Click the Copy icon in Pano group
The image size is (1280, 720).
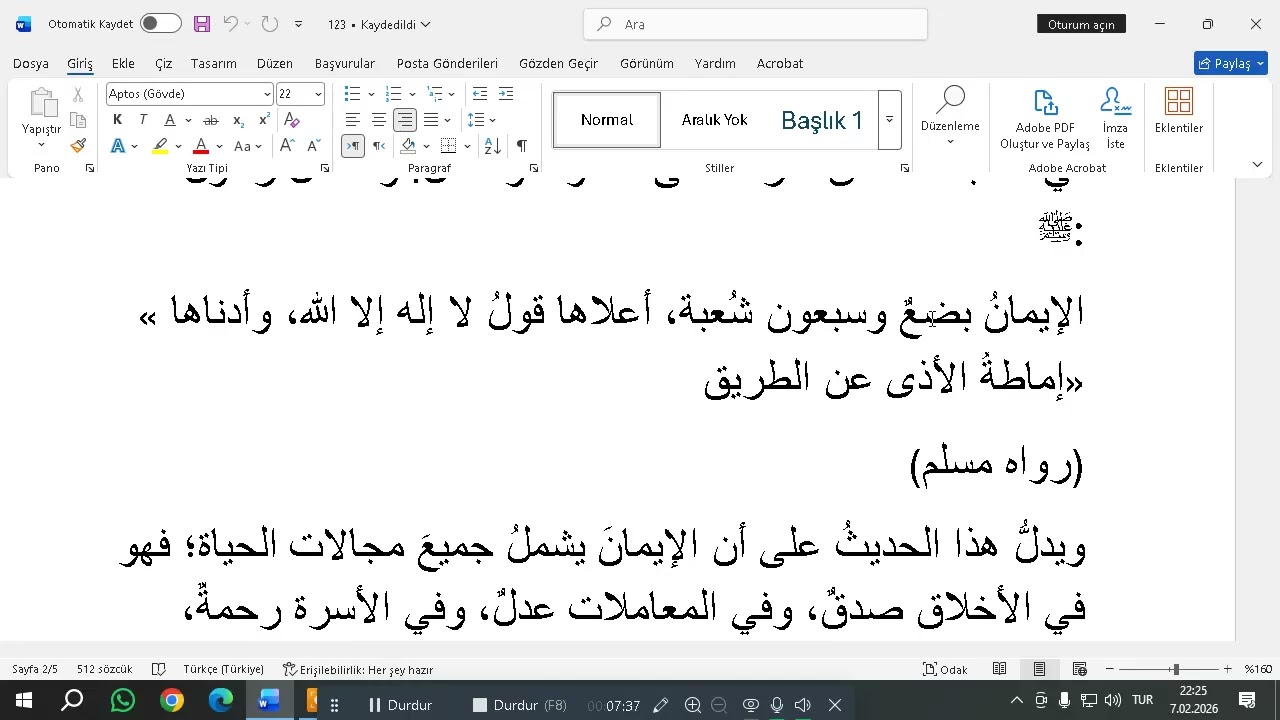[x=78, y=120]
